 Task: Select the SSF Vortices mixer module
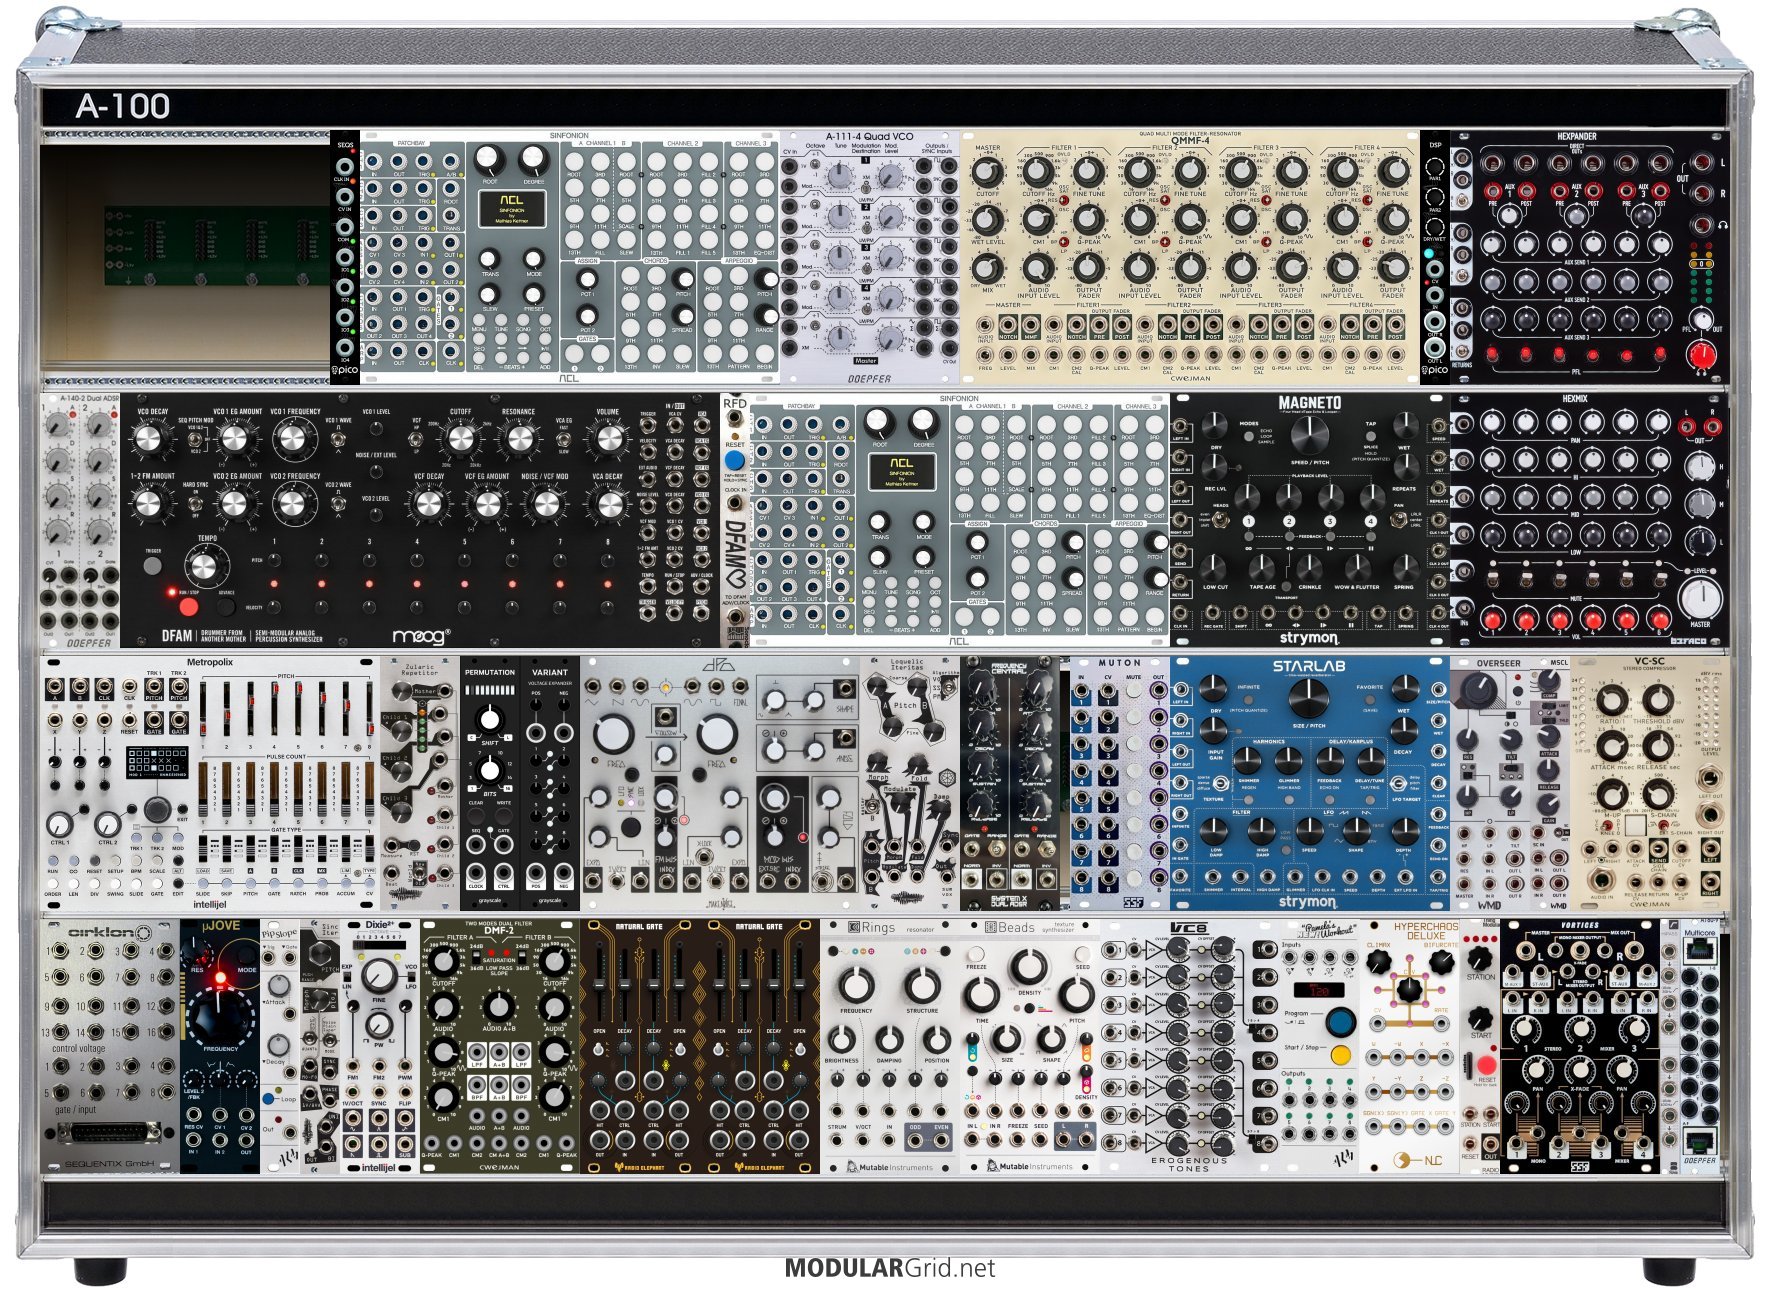pos(1580,1047)
